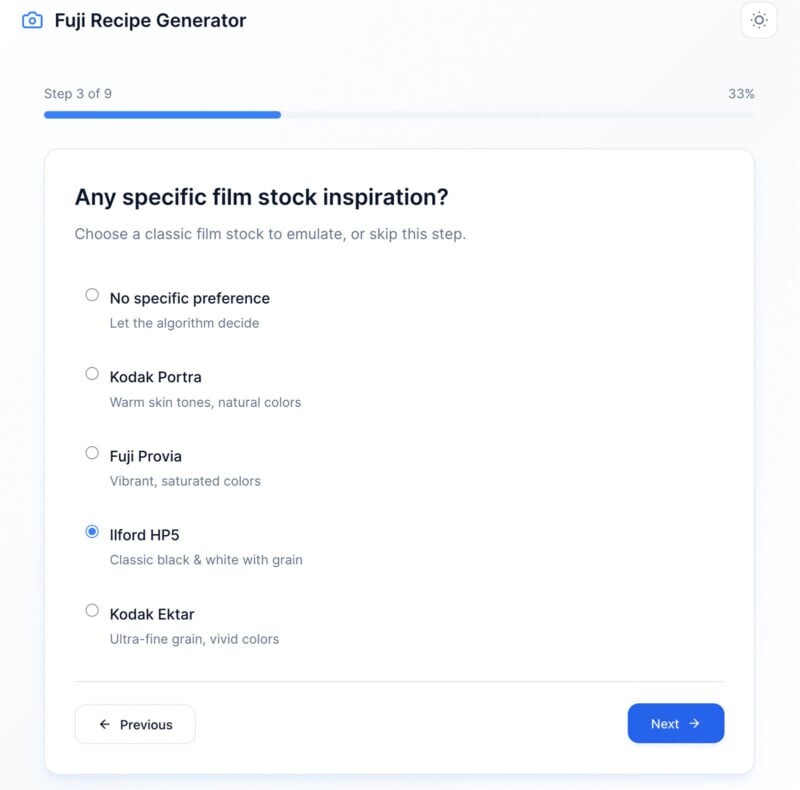The height and width of the screenshot is (790, 800).
Task: Click the left arrow icon on Previous
Action: pyautogui.click(x=105, y=725)
